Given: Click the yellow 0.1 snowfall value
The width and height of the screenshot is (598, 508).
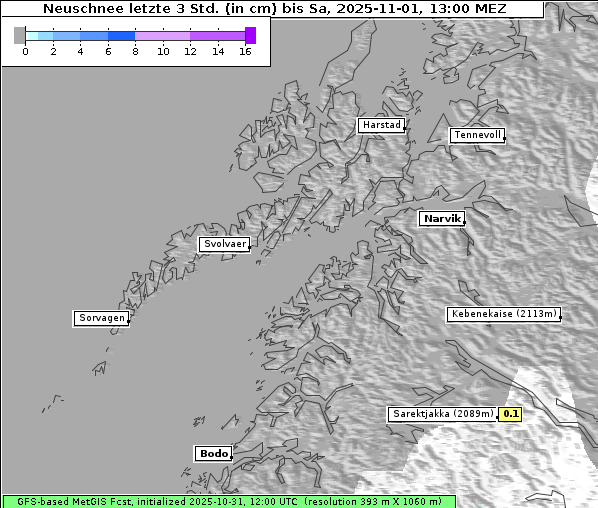Looking at the screenshot, I should click(x=510, y=414).
